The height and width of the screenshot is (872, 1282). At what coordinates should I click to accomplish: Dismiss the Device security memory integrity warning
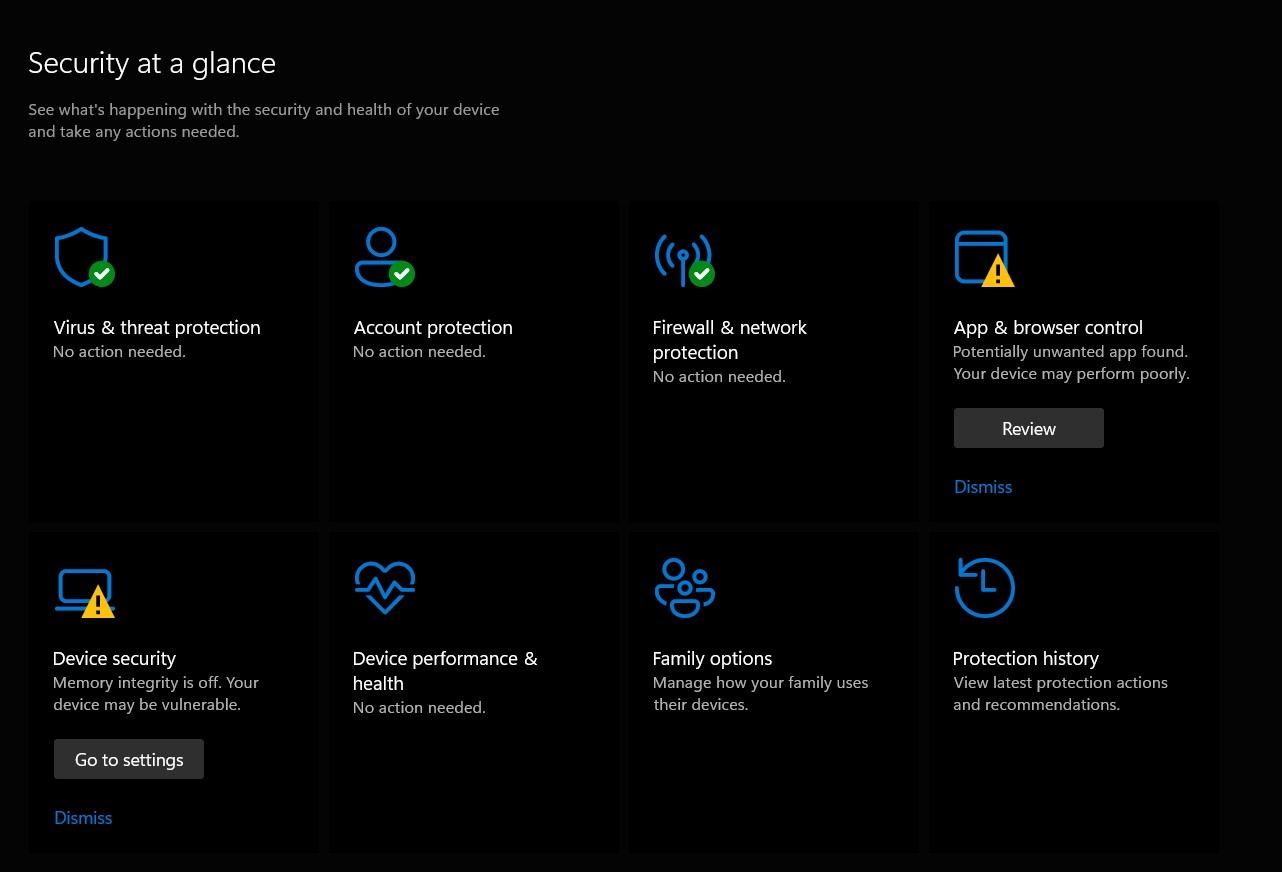pos(83,818)
